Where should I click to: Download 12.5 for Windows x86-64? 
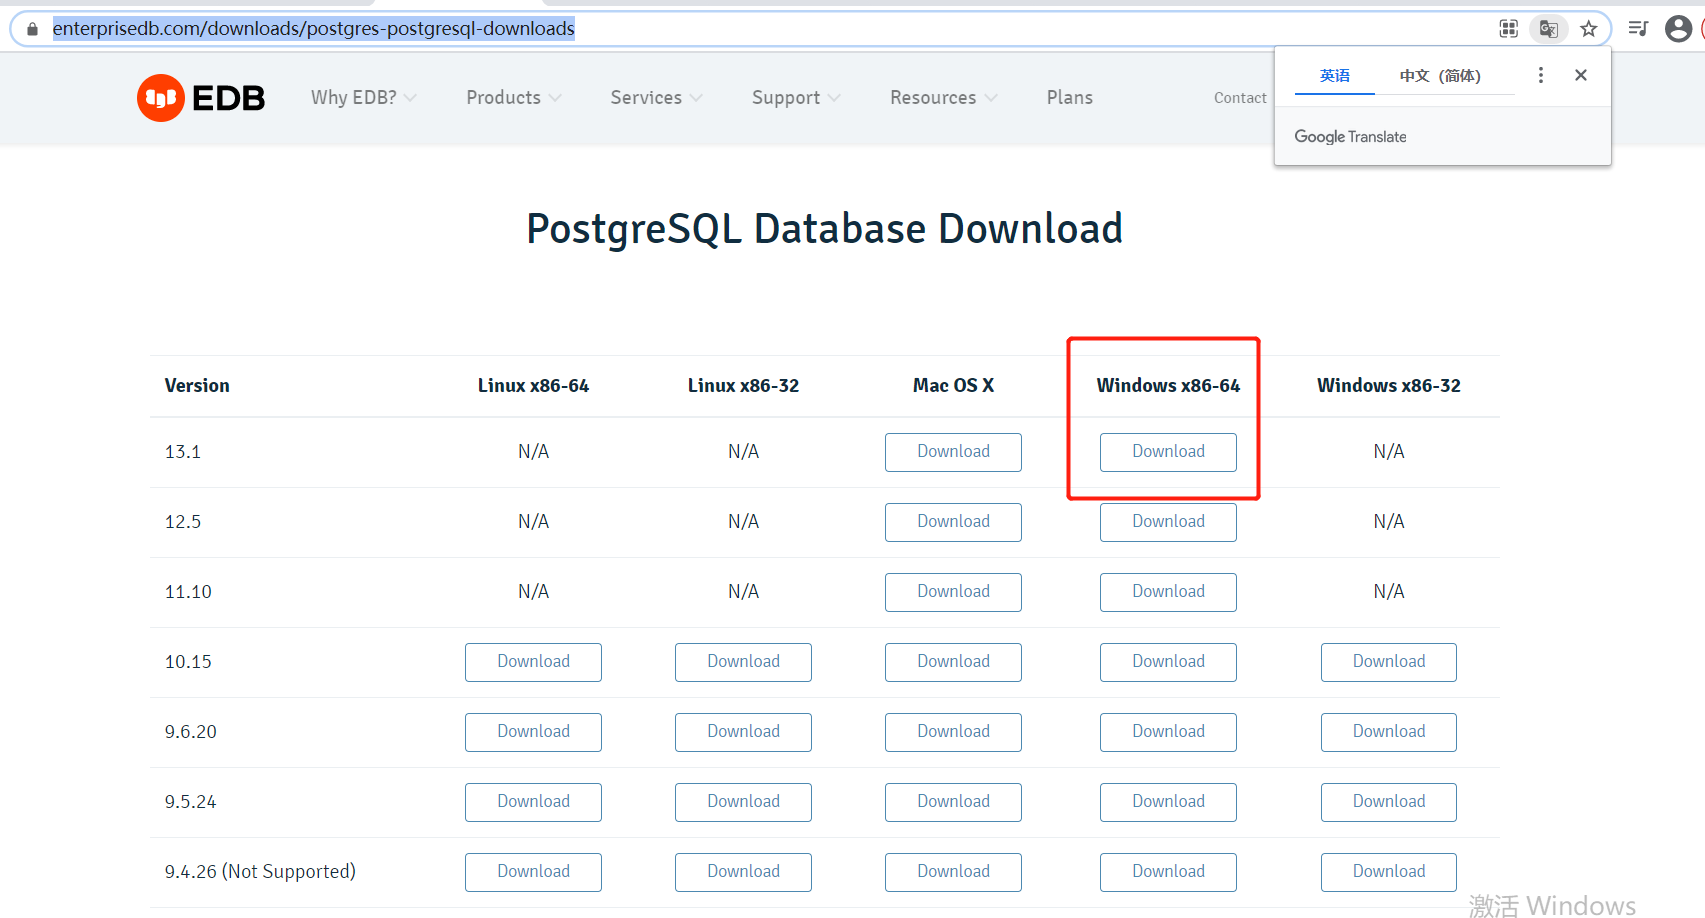pos(1168,522)
